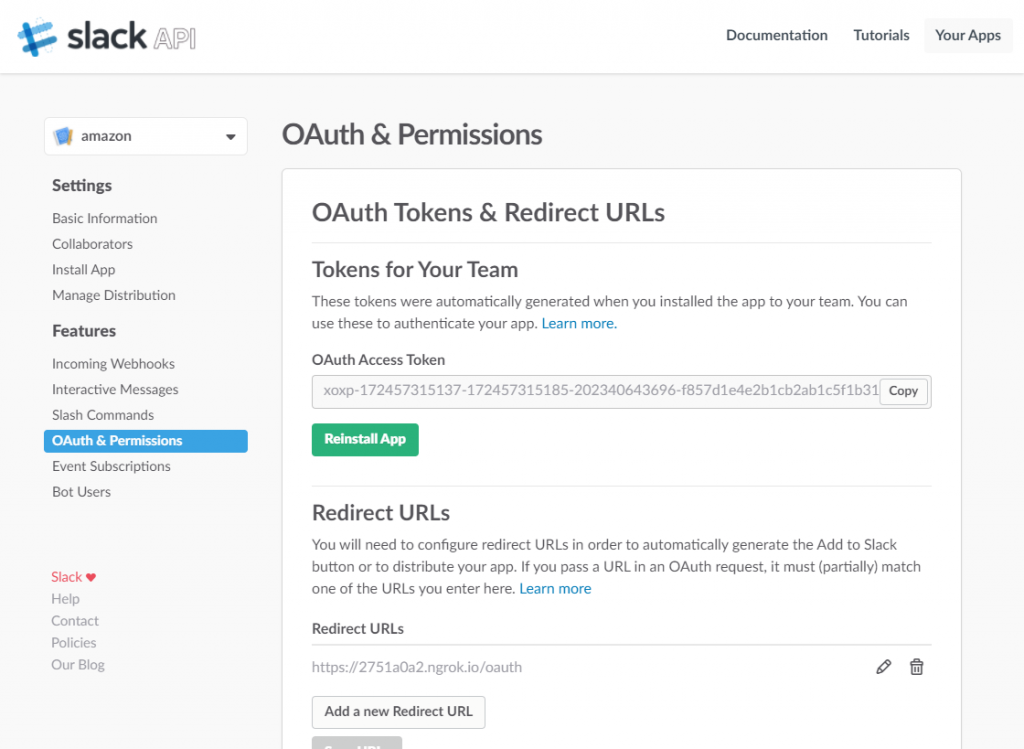1024x749 pixels.
Task: Go to the Tutorials page
Action: coord(881,35)
